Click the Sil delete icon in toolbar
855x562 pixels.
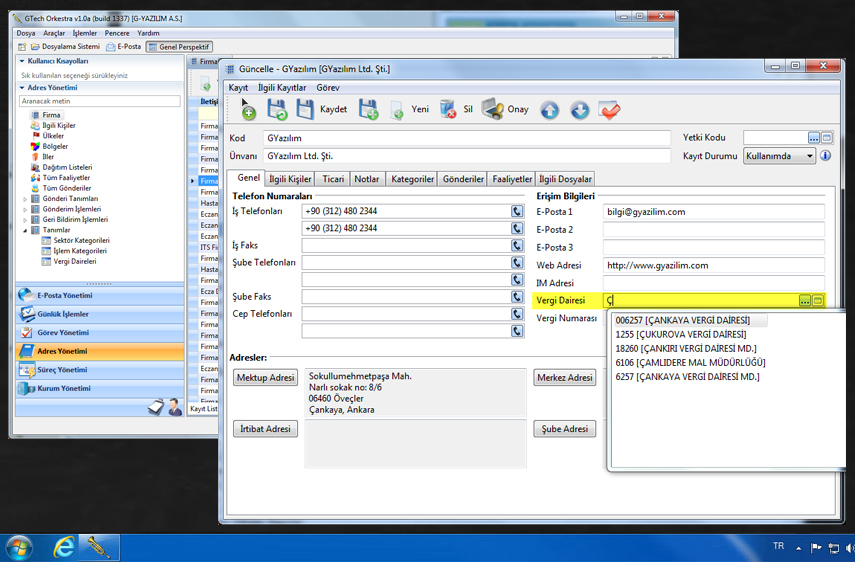[x=448, y=109]
